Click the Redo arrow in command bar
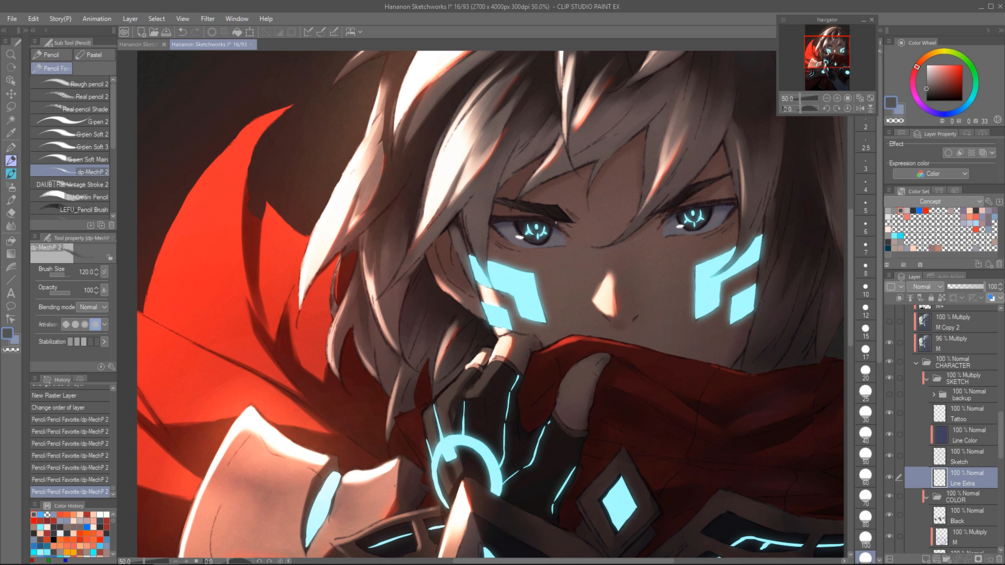 point(196,31)
